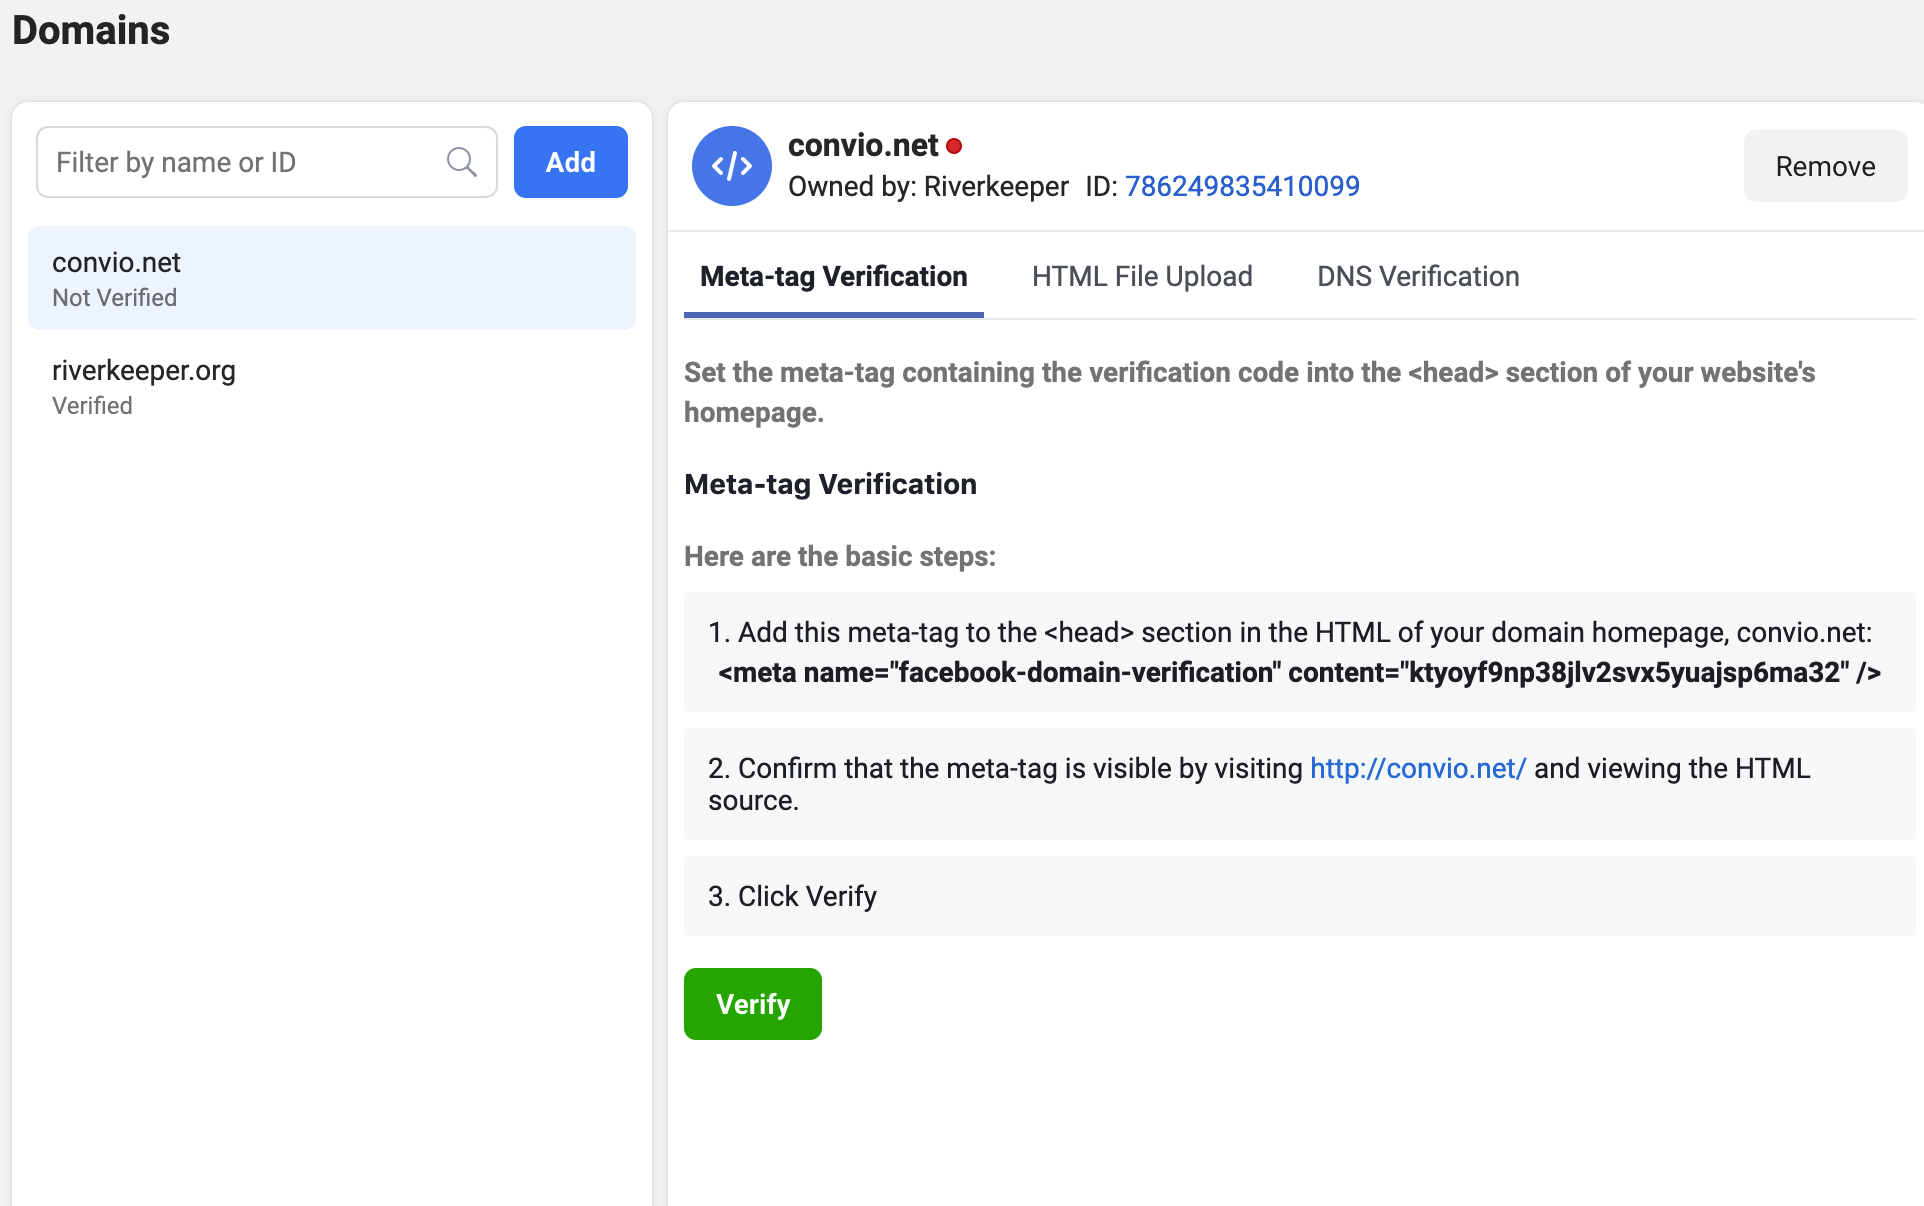
Task: Click the facebook-domain-verification meta tag code
Action: click(x=1299, y=672)
